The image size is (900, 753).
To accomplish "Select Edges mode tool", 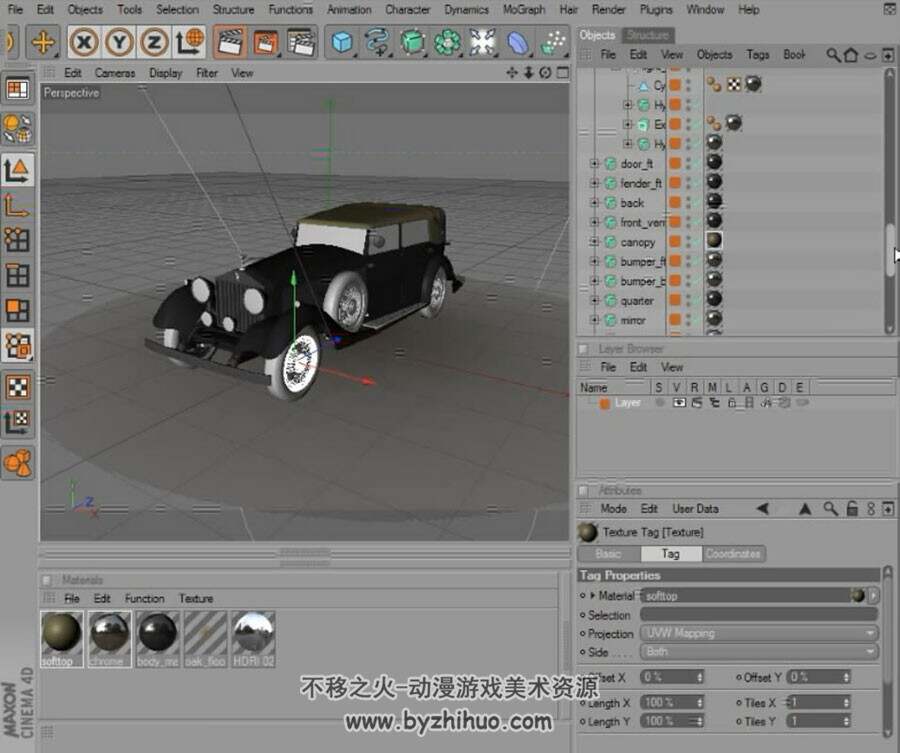I will [17, 275].
